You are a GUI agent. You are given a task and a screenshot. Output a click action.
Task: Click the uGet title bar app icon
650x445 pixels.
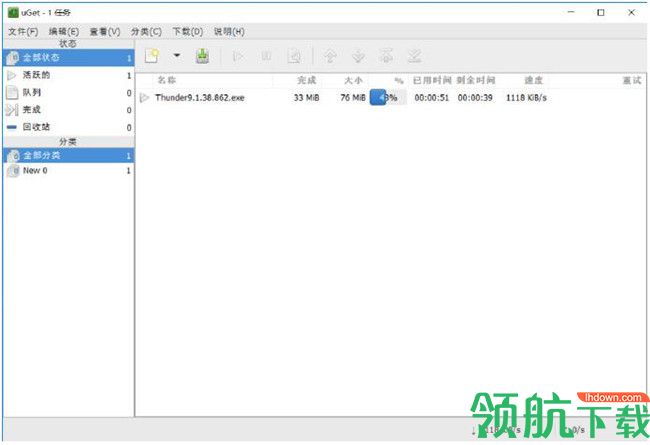coord(13,12)
